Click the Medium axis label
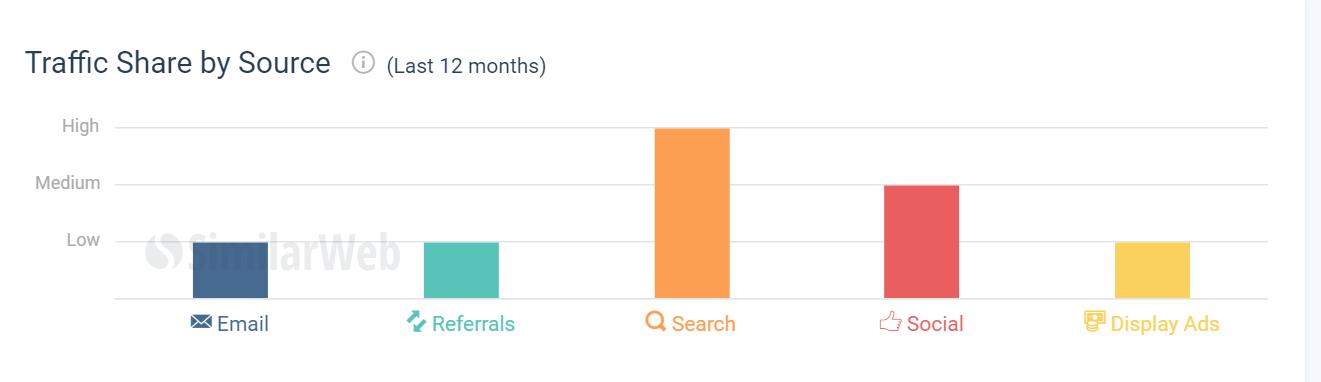The image size is (1321, 382). pyautogui.click(x=68, y=183)
